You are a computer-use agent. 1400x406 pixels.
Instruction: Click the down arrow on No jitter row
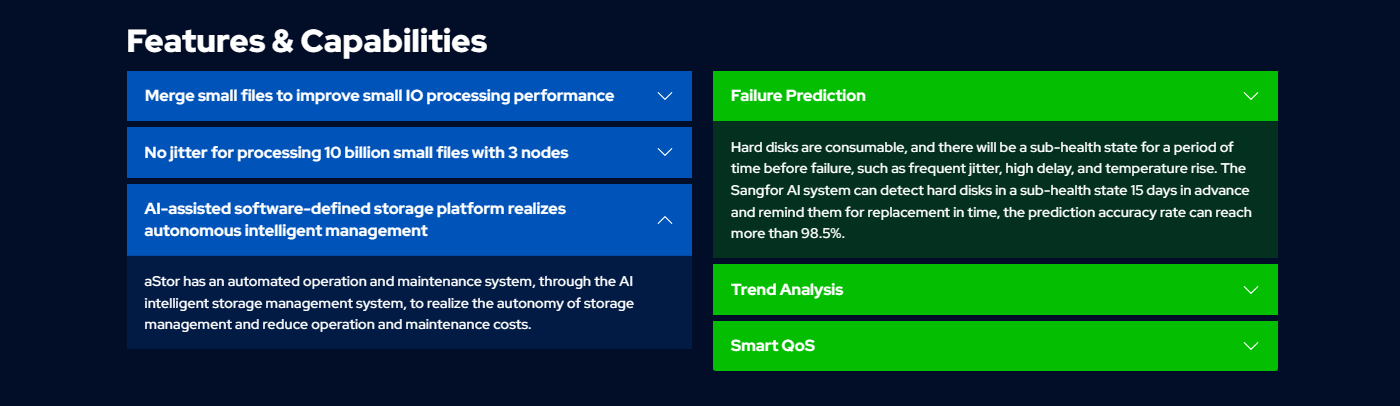point(665,152)
